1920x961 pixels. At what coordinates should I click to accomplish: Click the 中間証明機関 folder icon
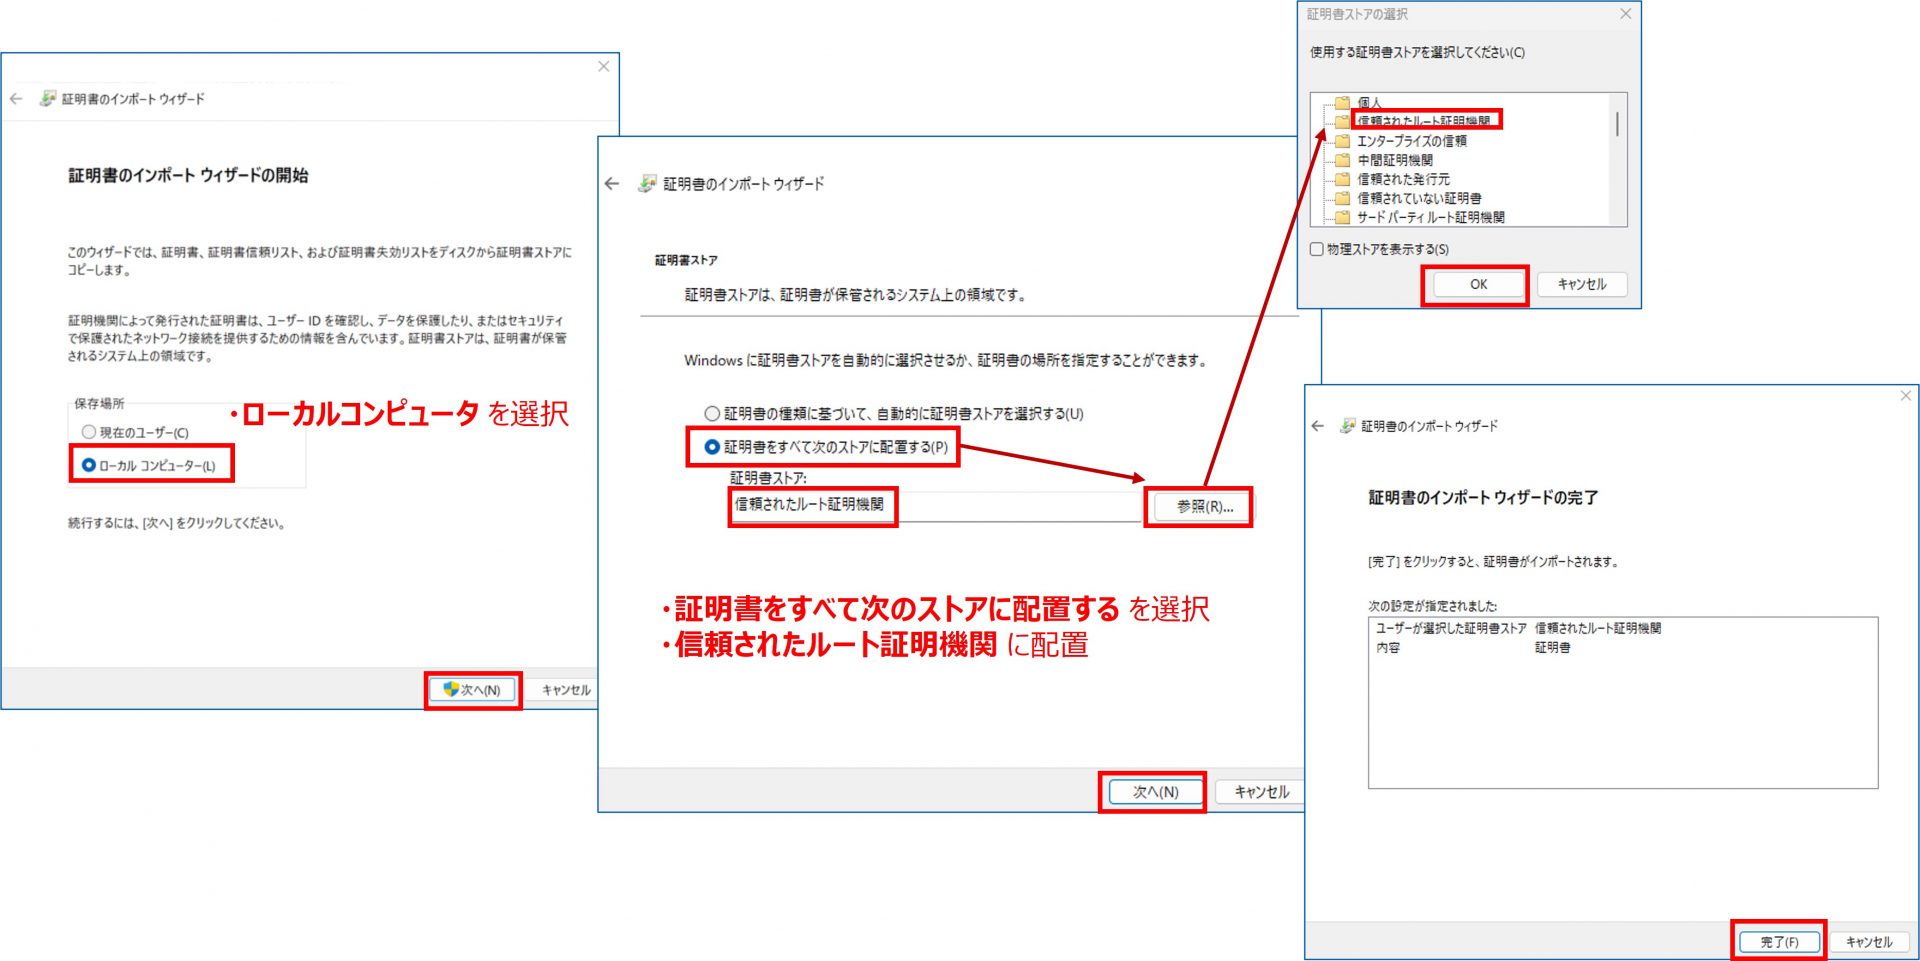(x=1343, y=160)
